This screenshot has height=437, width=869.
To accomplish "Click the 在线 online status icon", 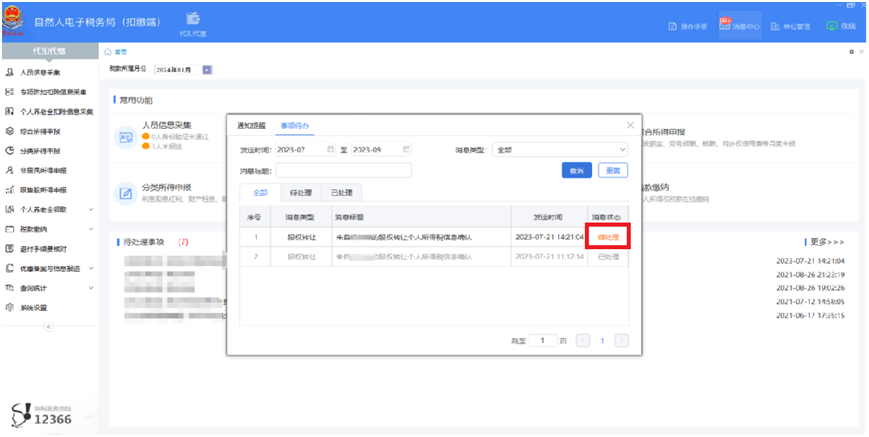I will [x=831, y=25].
